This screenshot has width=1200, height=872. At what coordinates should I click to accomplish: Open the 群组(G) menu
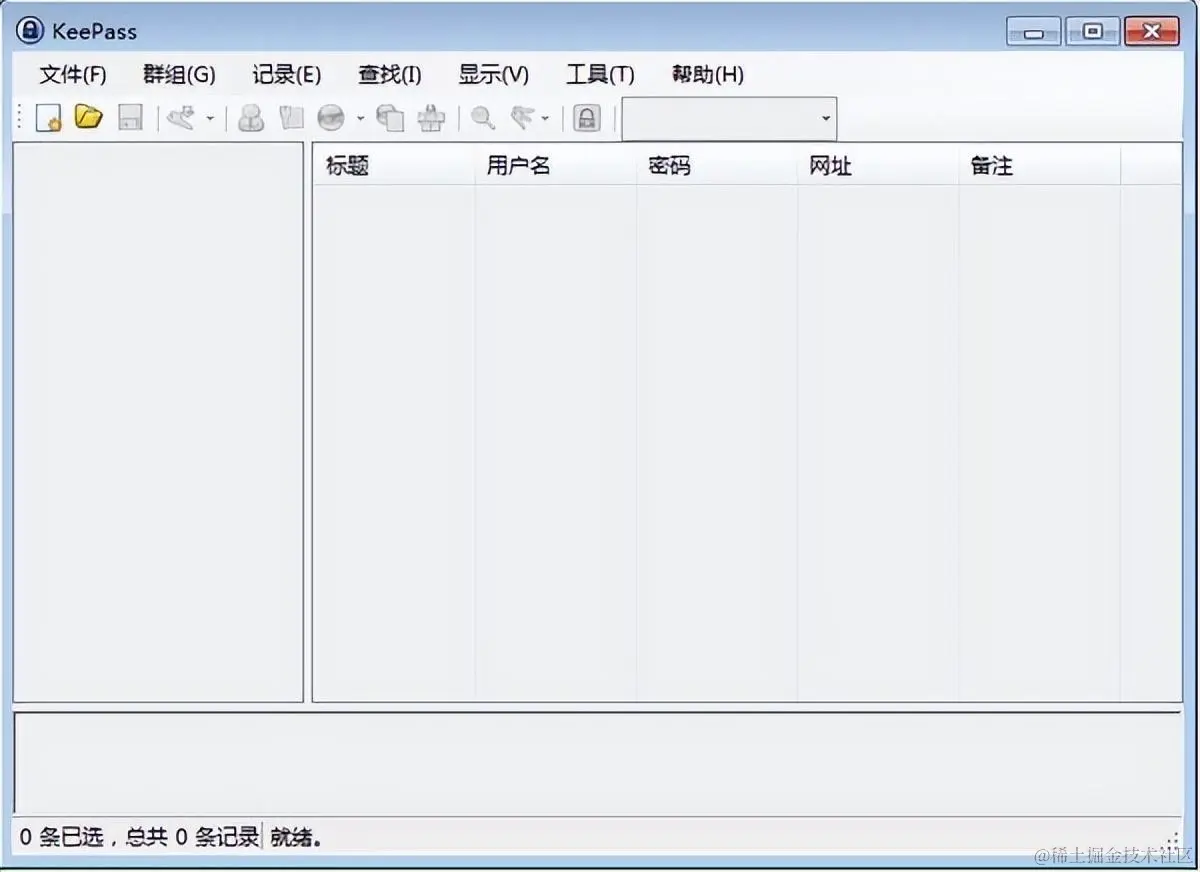tap(179, 74)
